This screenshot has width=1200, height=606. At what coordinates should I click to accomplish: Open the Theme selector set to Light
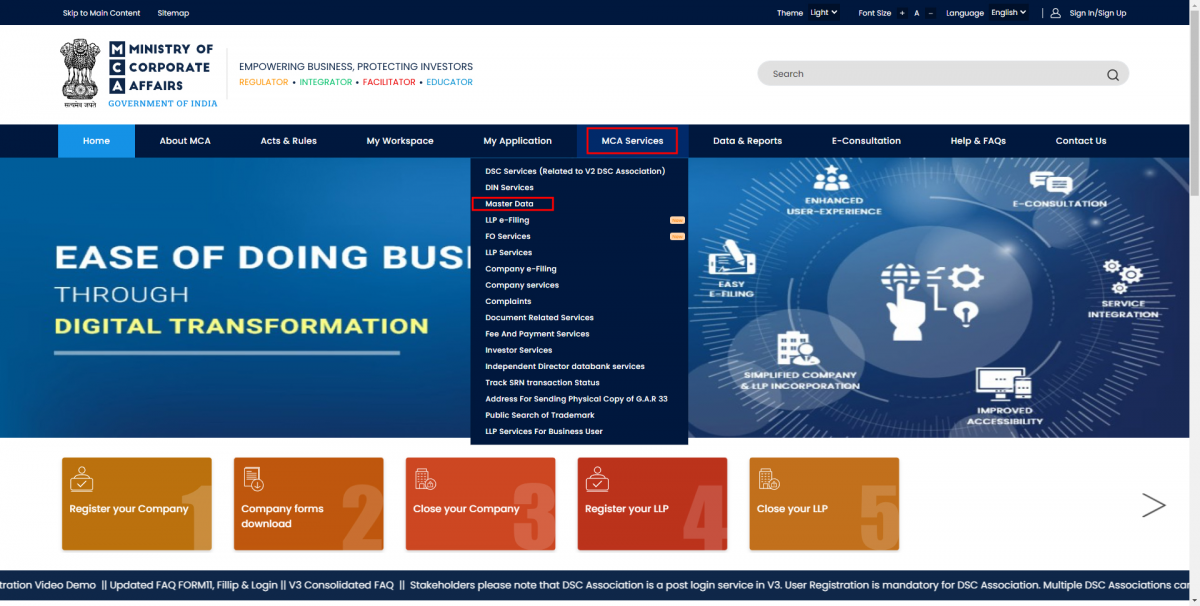tap(821, 12)
